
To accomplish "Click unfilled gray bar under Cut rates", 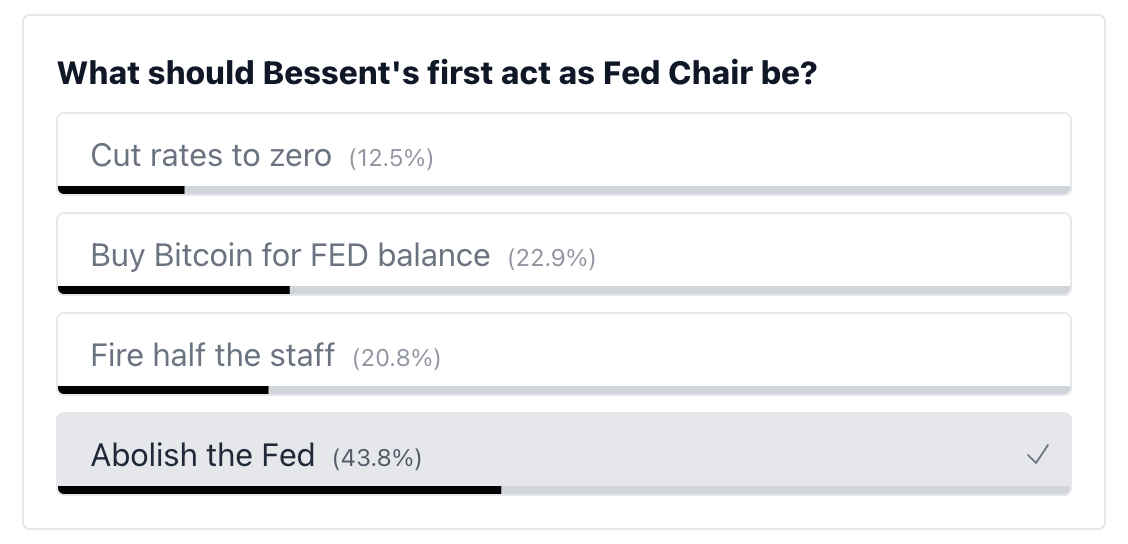I will pyautogui.click(x=627, y=189).
